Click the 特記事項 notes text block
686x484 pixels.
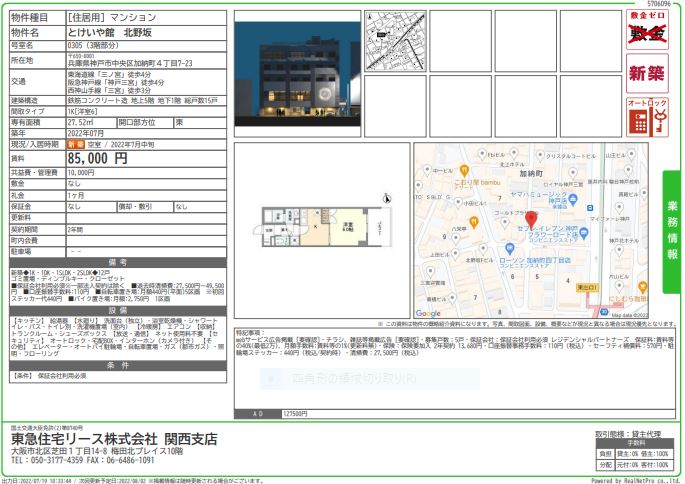[455, 343]
